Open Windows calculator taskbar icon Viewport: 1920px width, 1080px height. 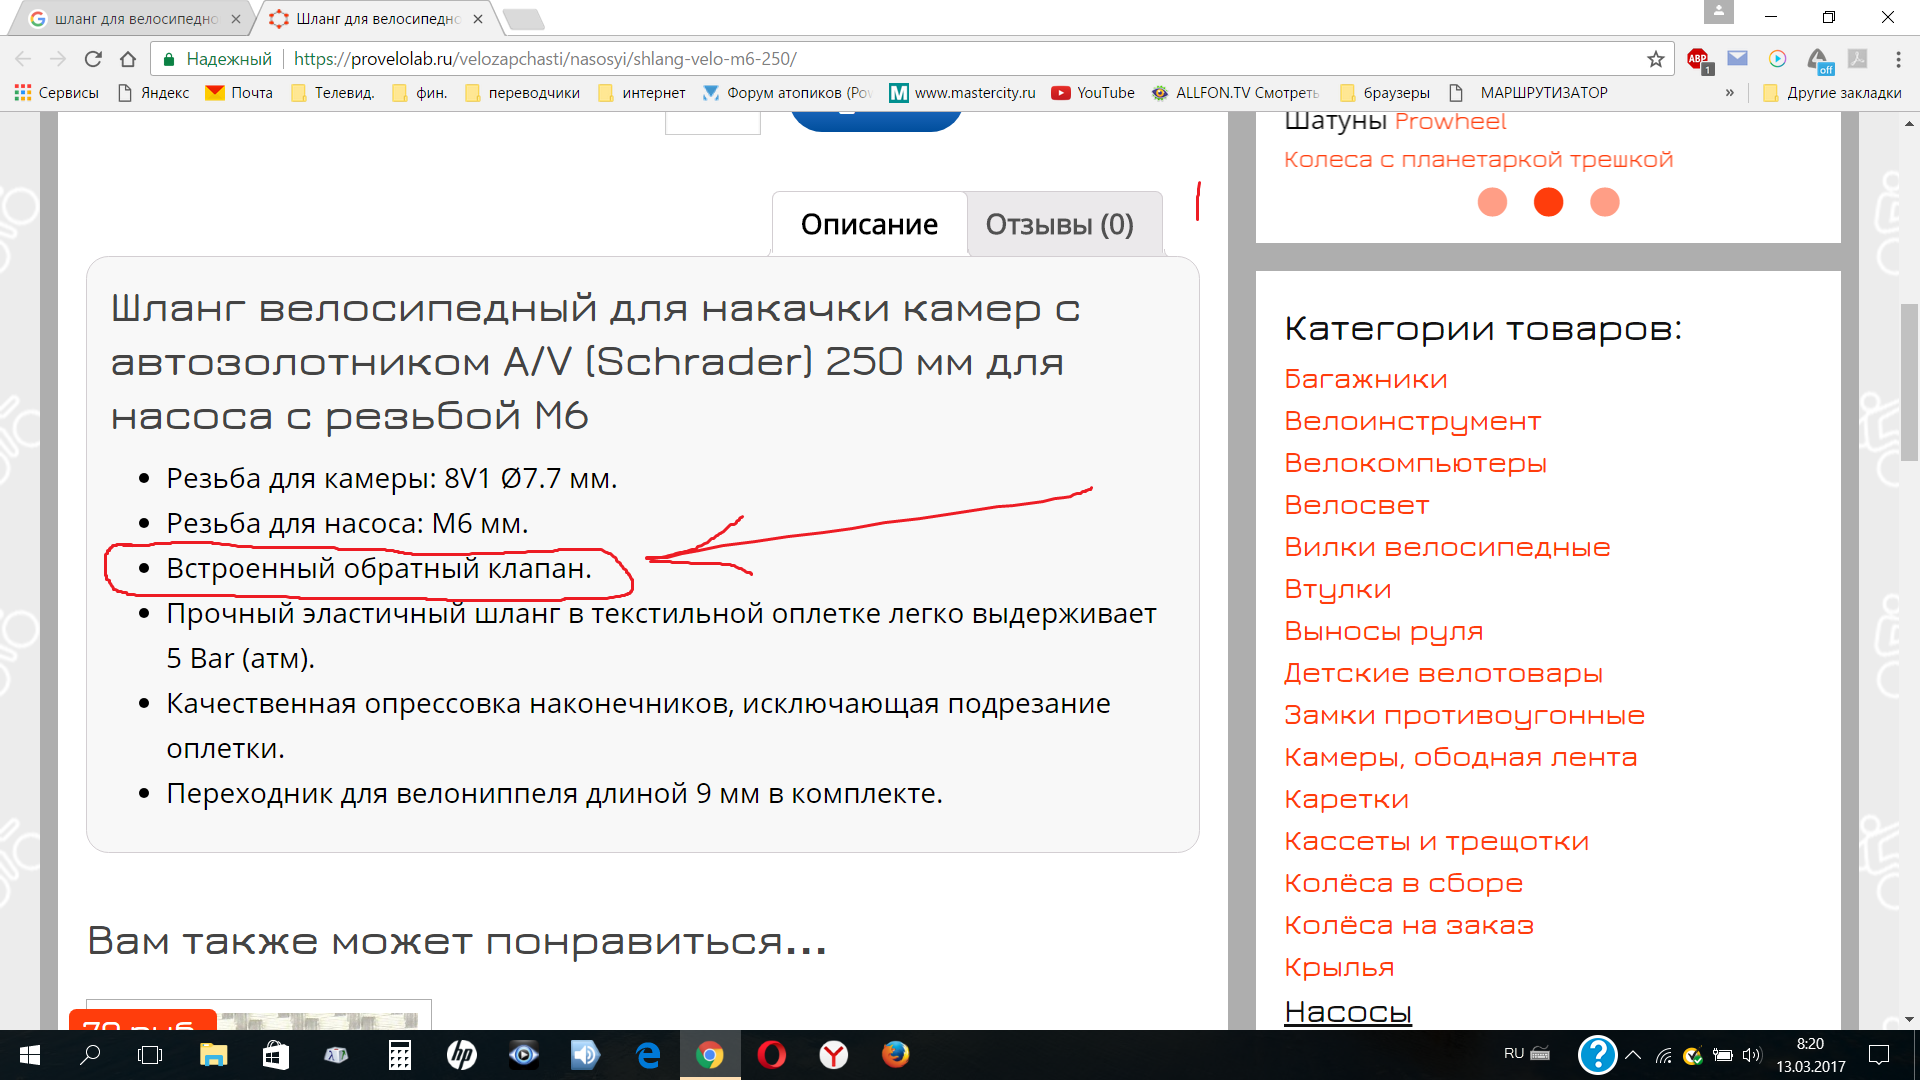399,1054
